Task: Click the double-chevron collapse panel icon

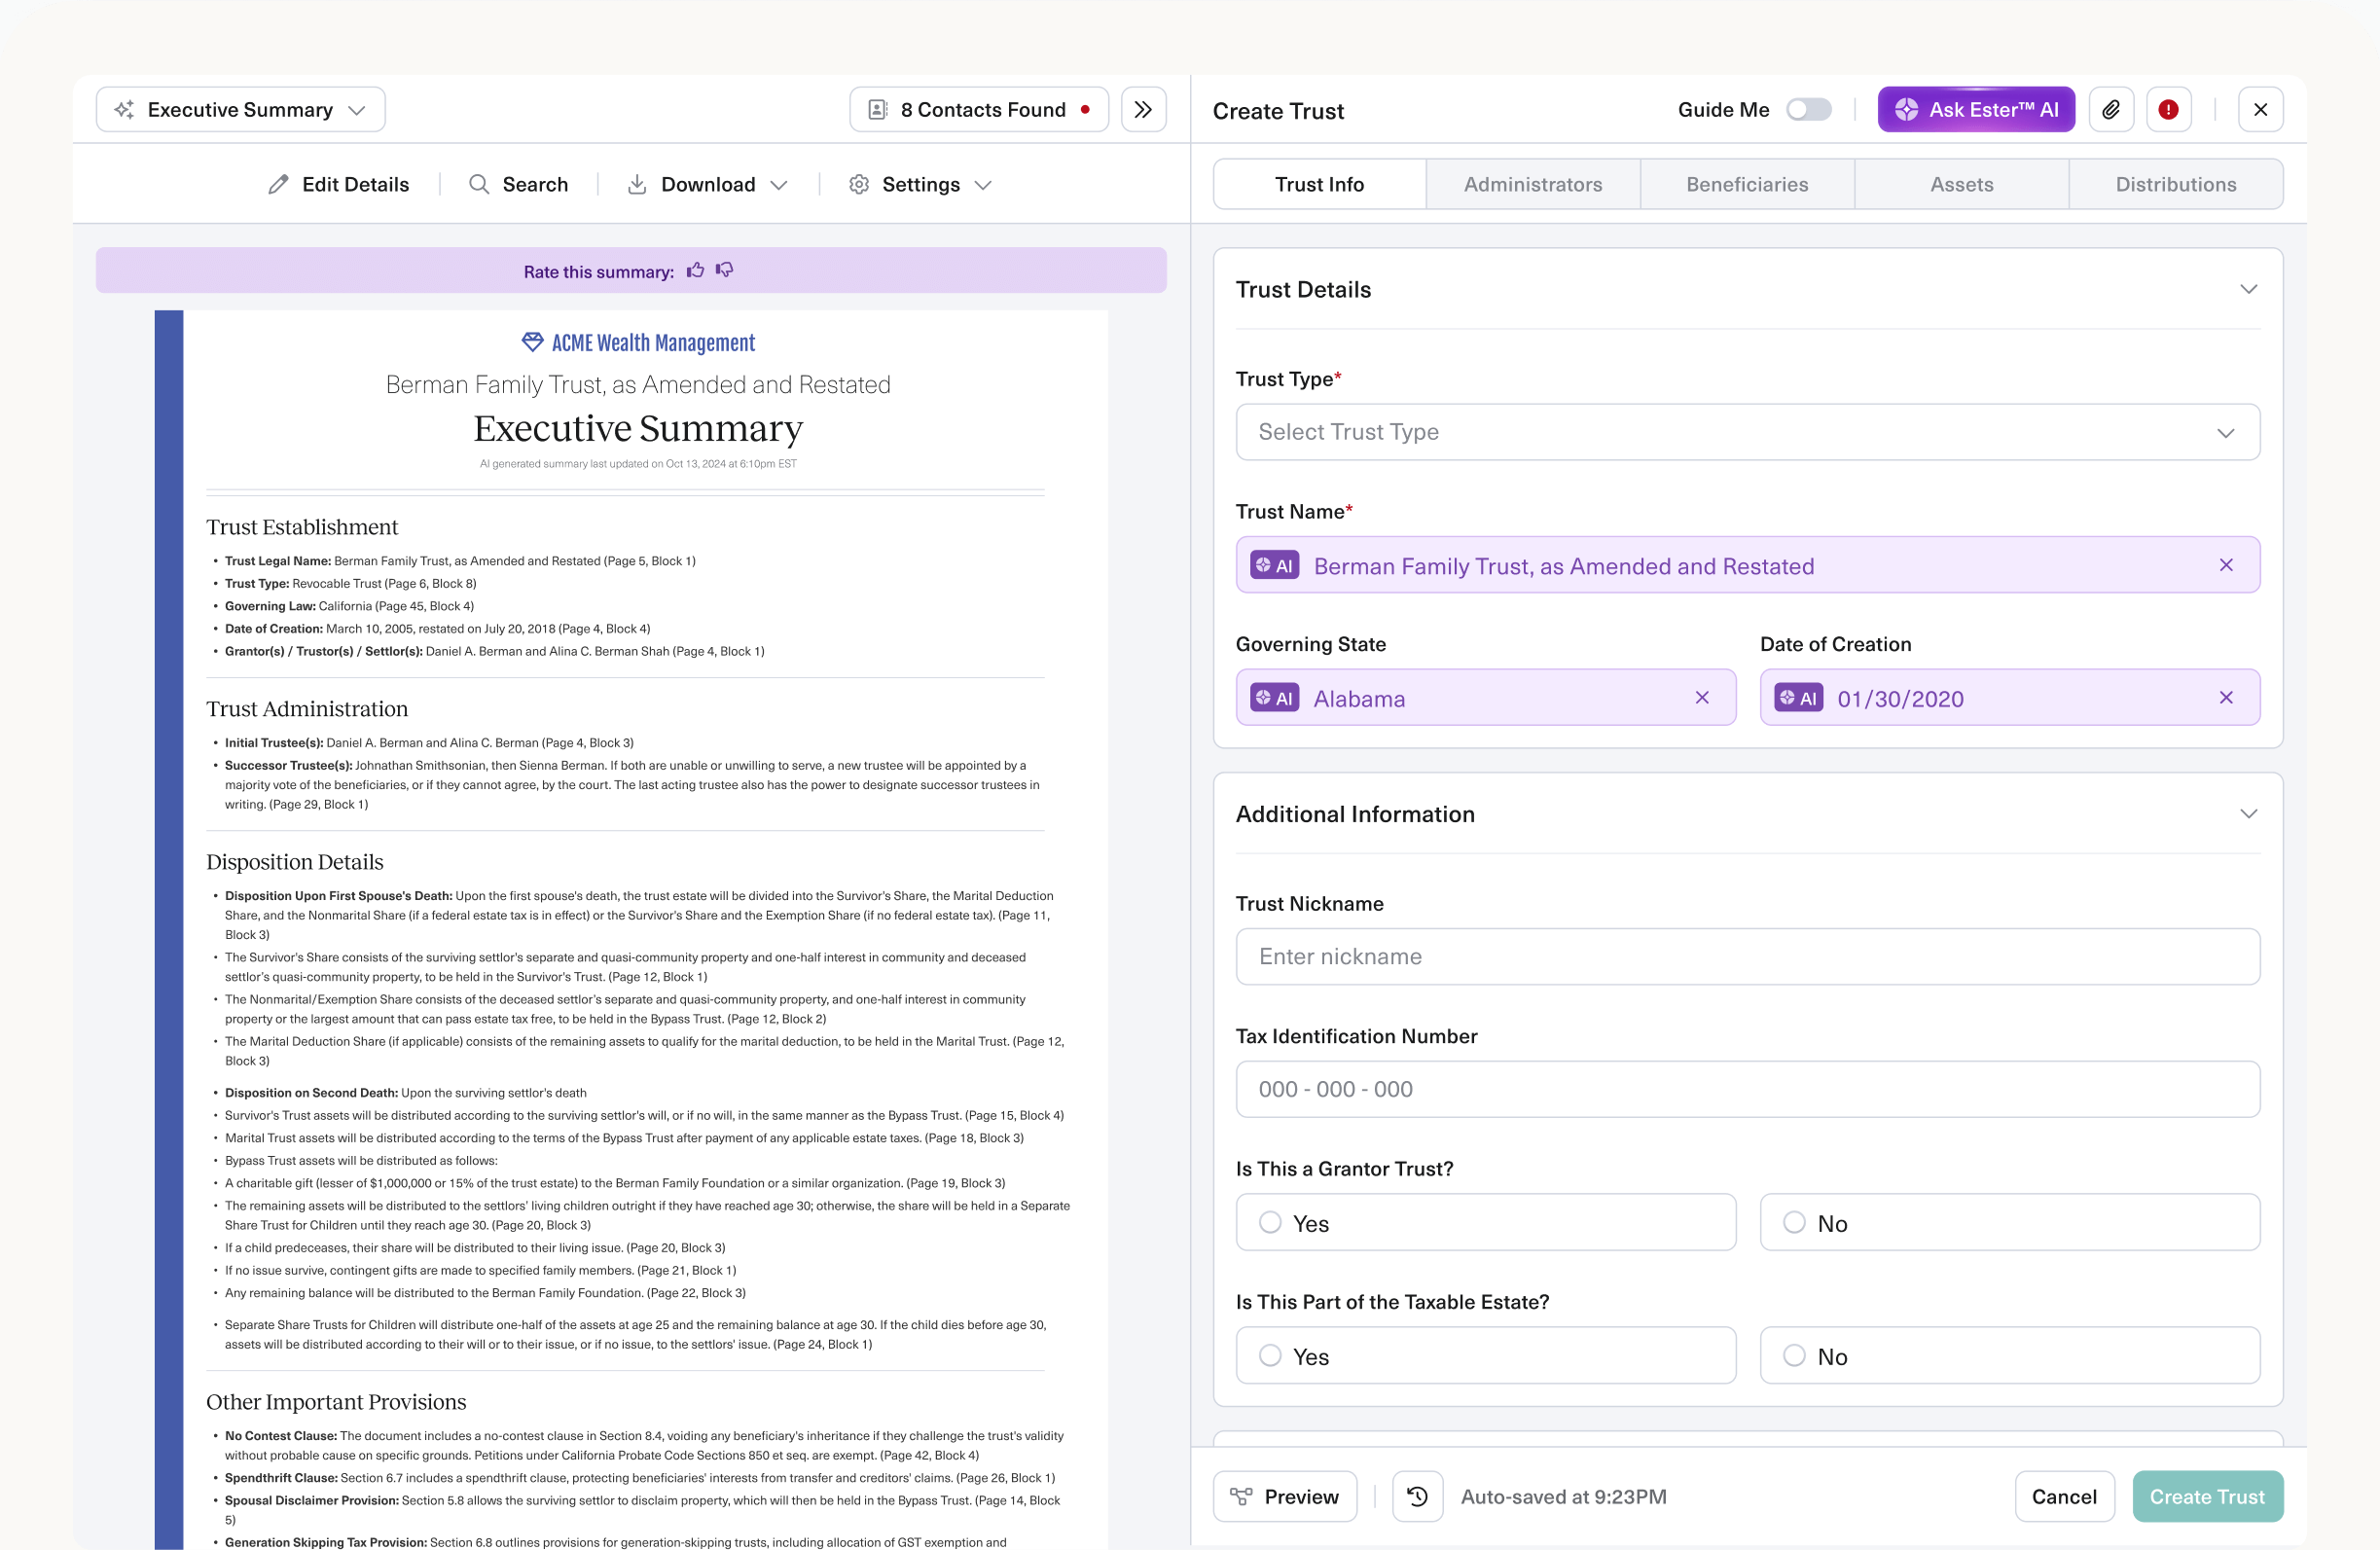Action: click(1143, 109)
